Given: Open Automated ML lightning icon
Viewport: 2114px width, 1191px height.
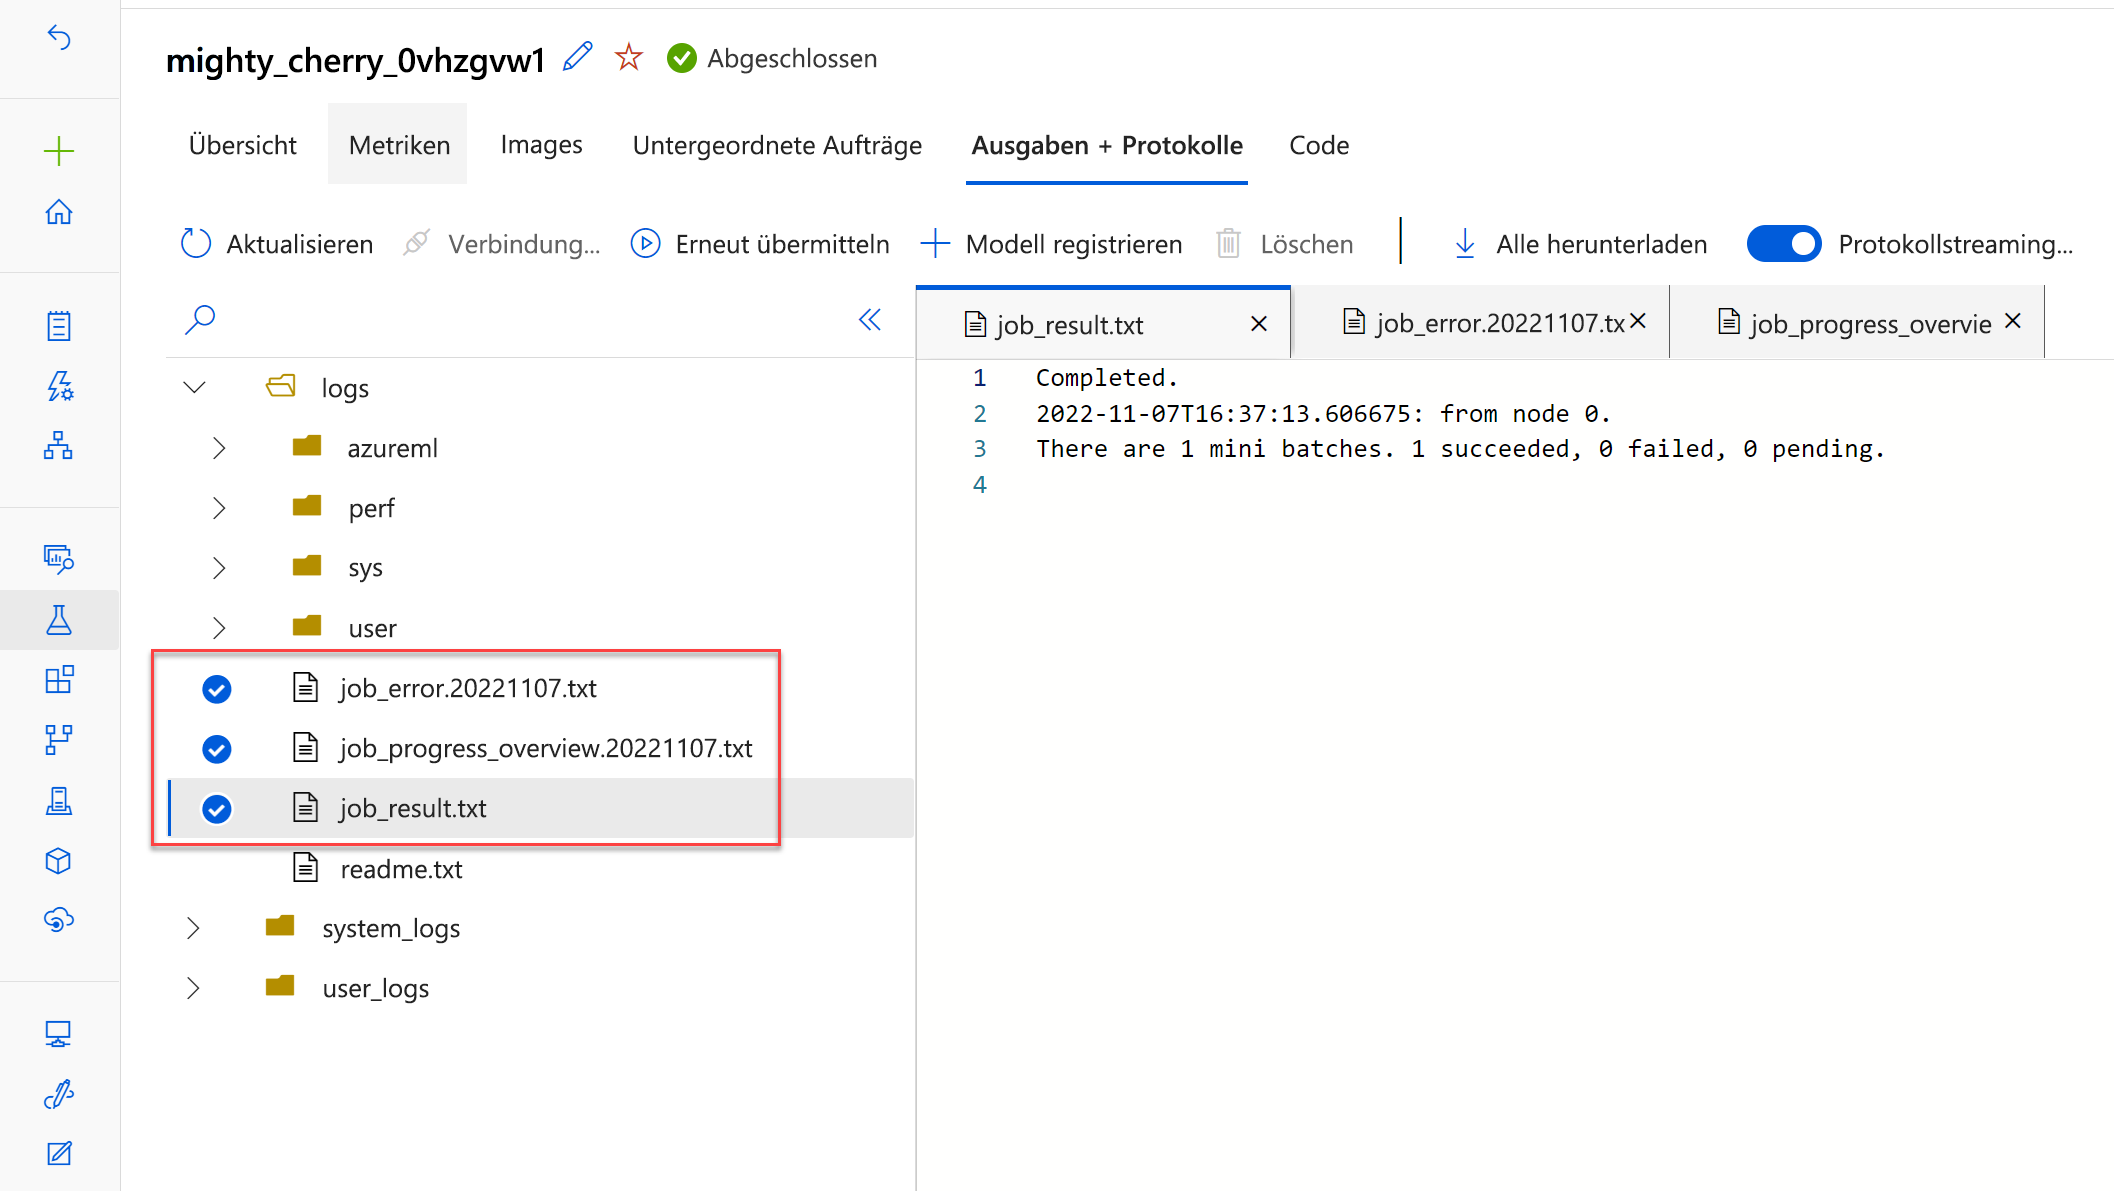Looking at the screenshot, I should click(59, 385).
